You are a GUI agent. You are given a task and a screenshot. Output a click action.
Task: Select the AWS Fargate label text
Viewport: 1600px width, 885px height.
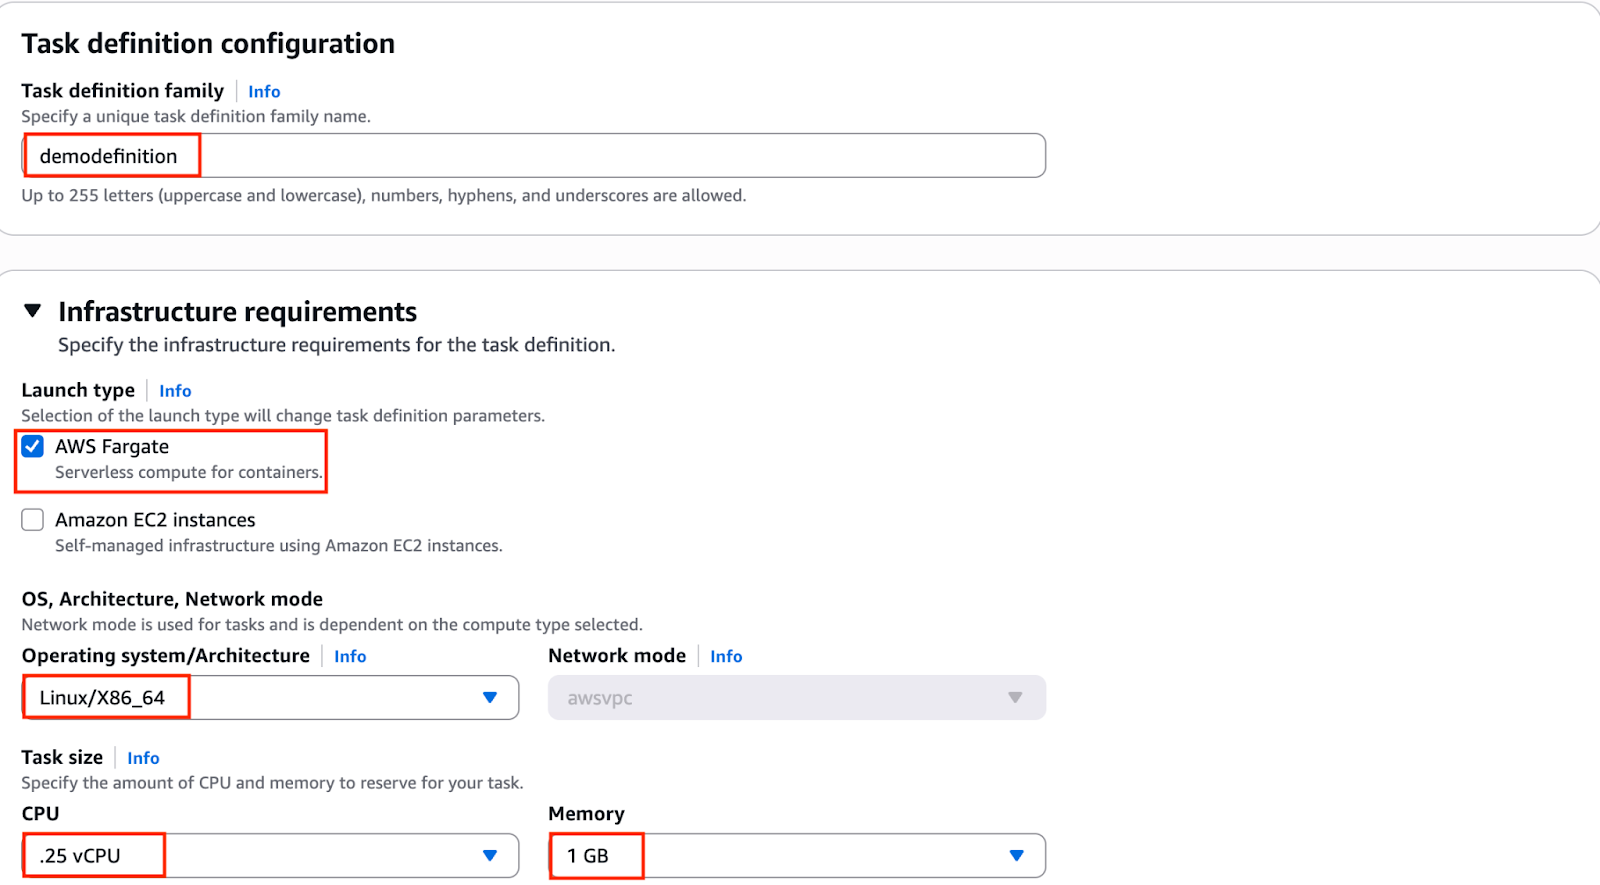[x=112, y=447]
